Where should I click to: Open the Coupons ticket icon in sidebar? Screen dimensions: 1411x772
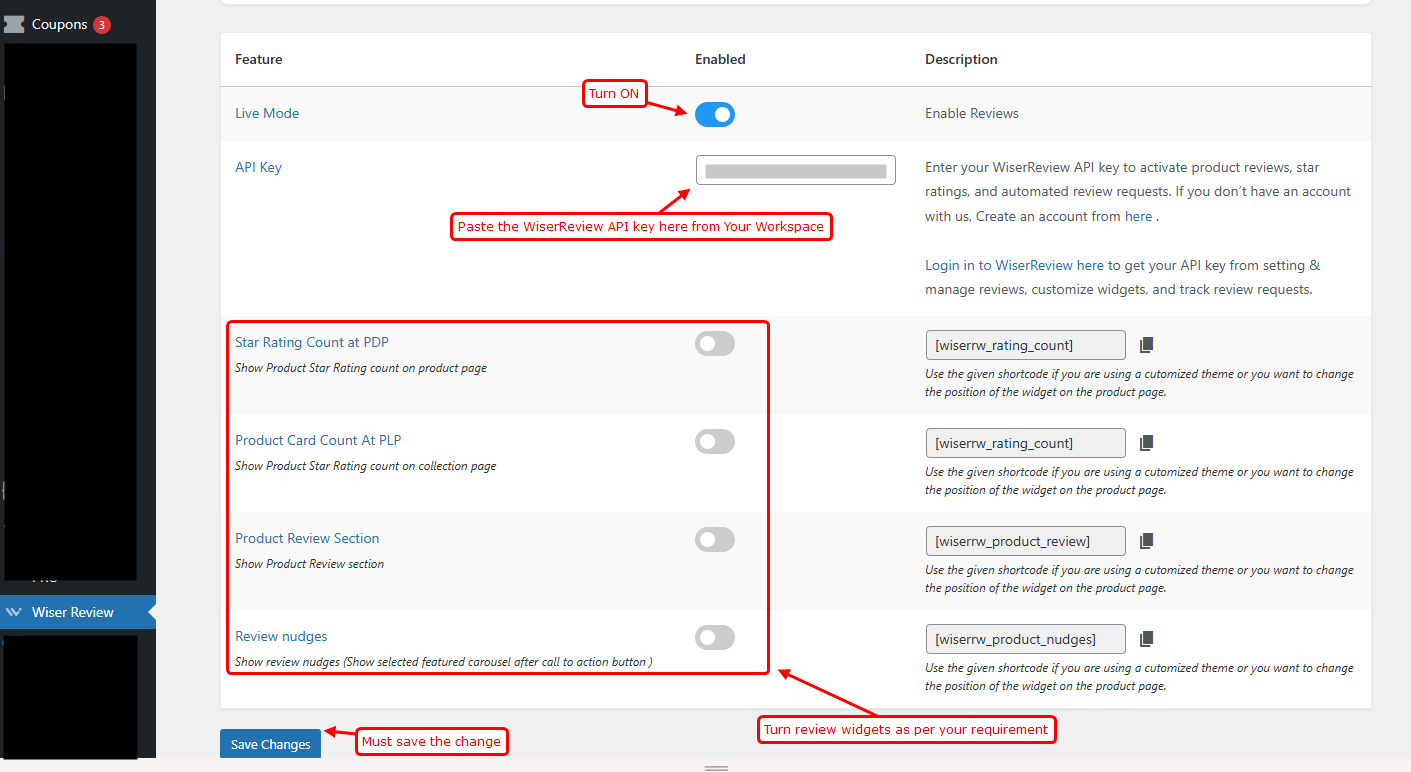coord(14,24)
